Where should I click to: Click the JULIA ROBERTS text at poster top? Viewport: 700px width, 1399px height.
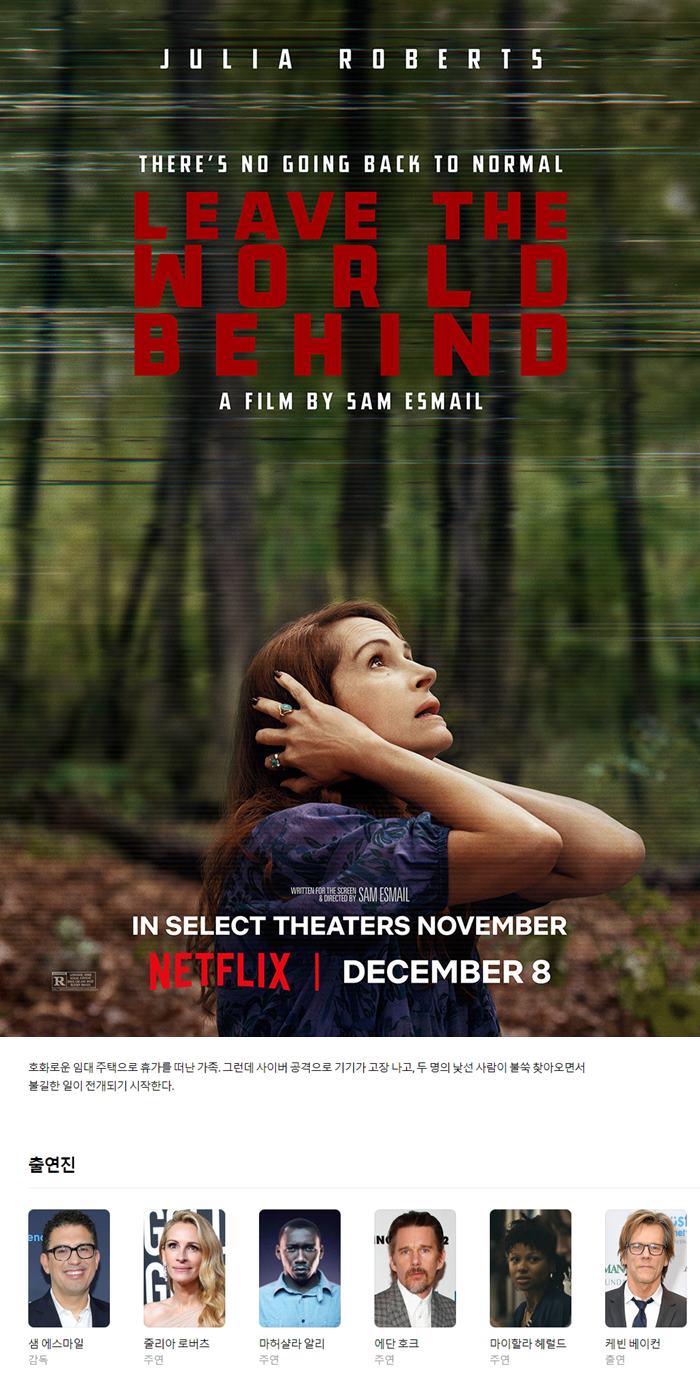[352, 59]
